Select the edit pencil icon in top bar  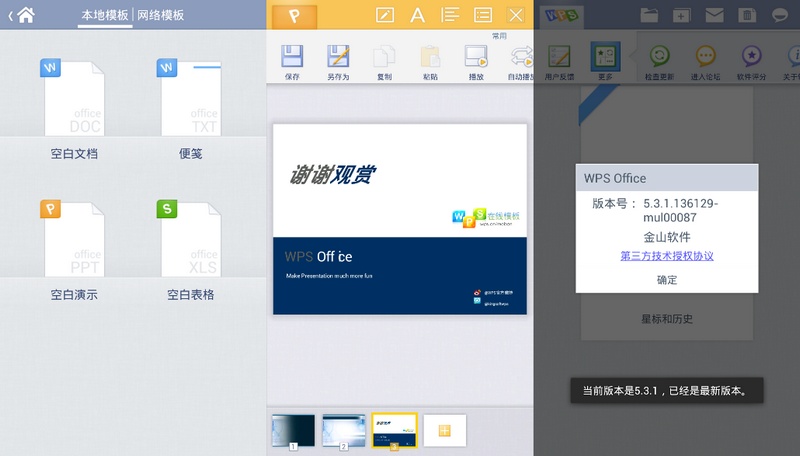(x=385, y=15)
